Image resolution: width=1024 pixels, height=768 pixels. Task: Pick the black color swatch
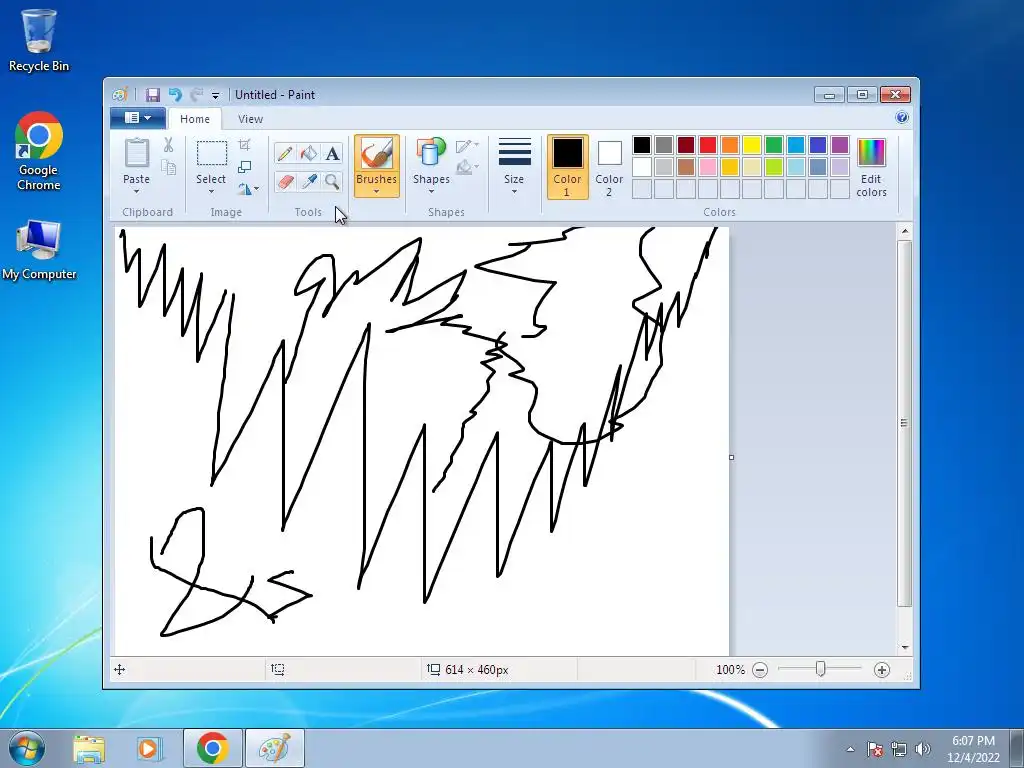(x=642, y=145)
